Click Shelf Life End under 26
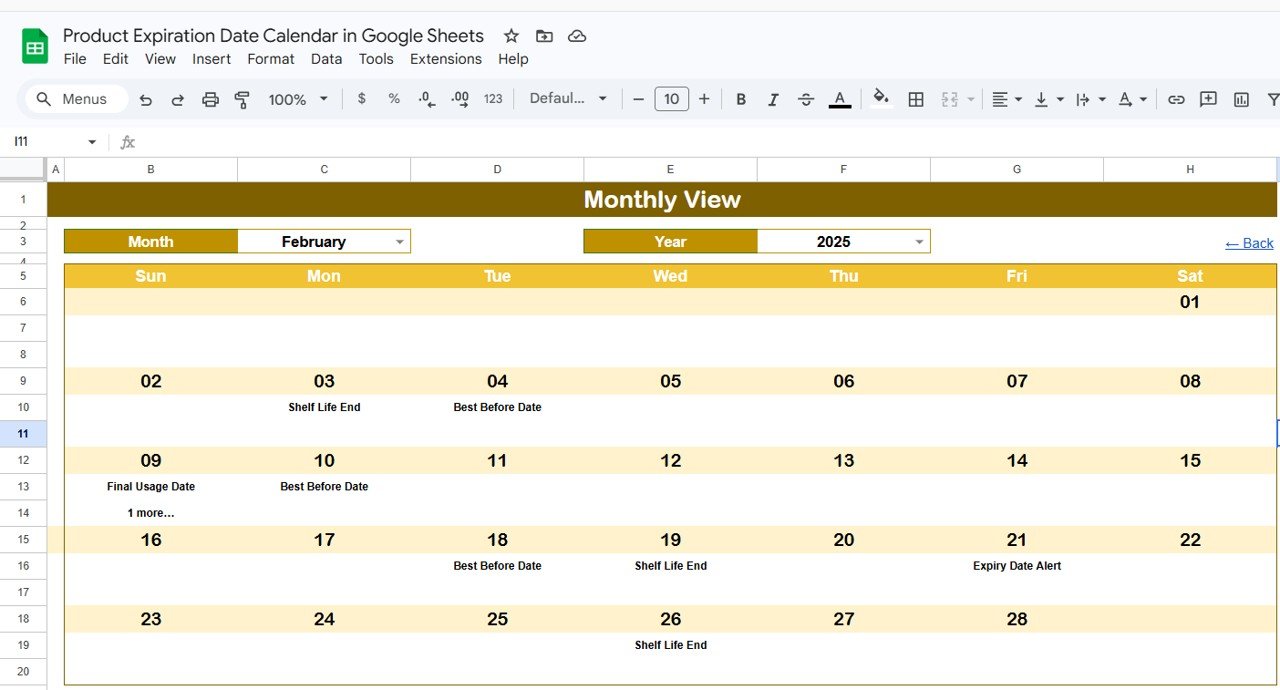1280x690 pixels. [671, 645]
